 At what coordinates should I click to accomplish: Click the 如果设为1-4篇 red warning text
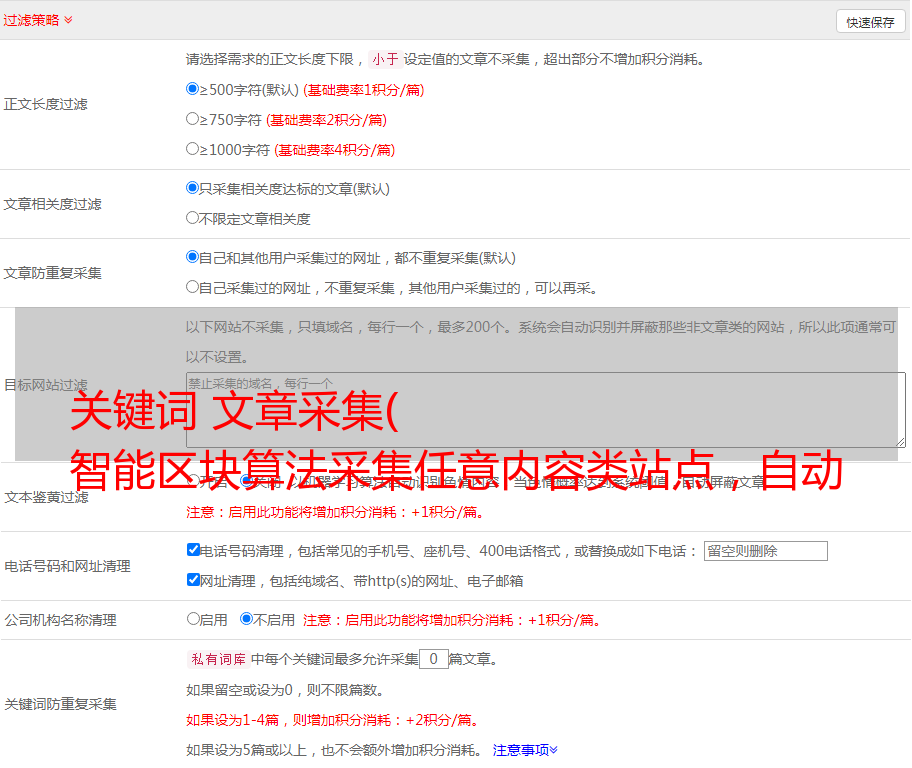pos(334,720)
